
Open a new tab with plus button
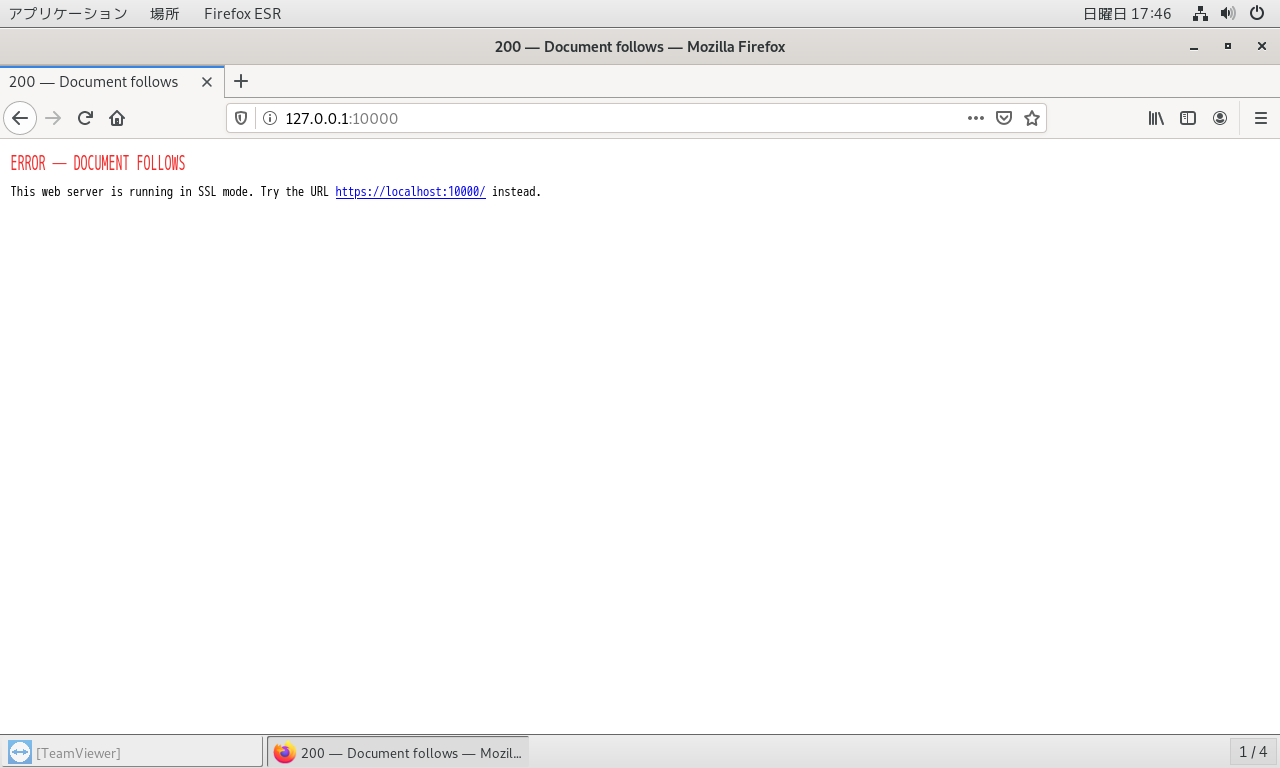240,82
